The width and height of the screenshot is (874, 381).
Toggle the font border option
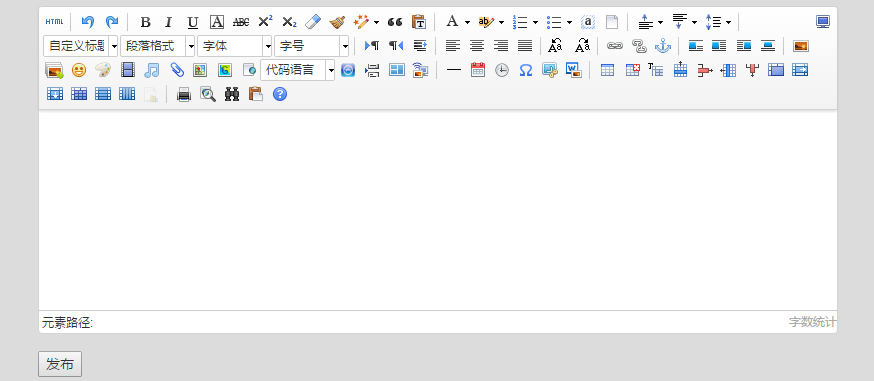[217, 22]
